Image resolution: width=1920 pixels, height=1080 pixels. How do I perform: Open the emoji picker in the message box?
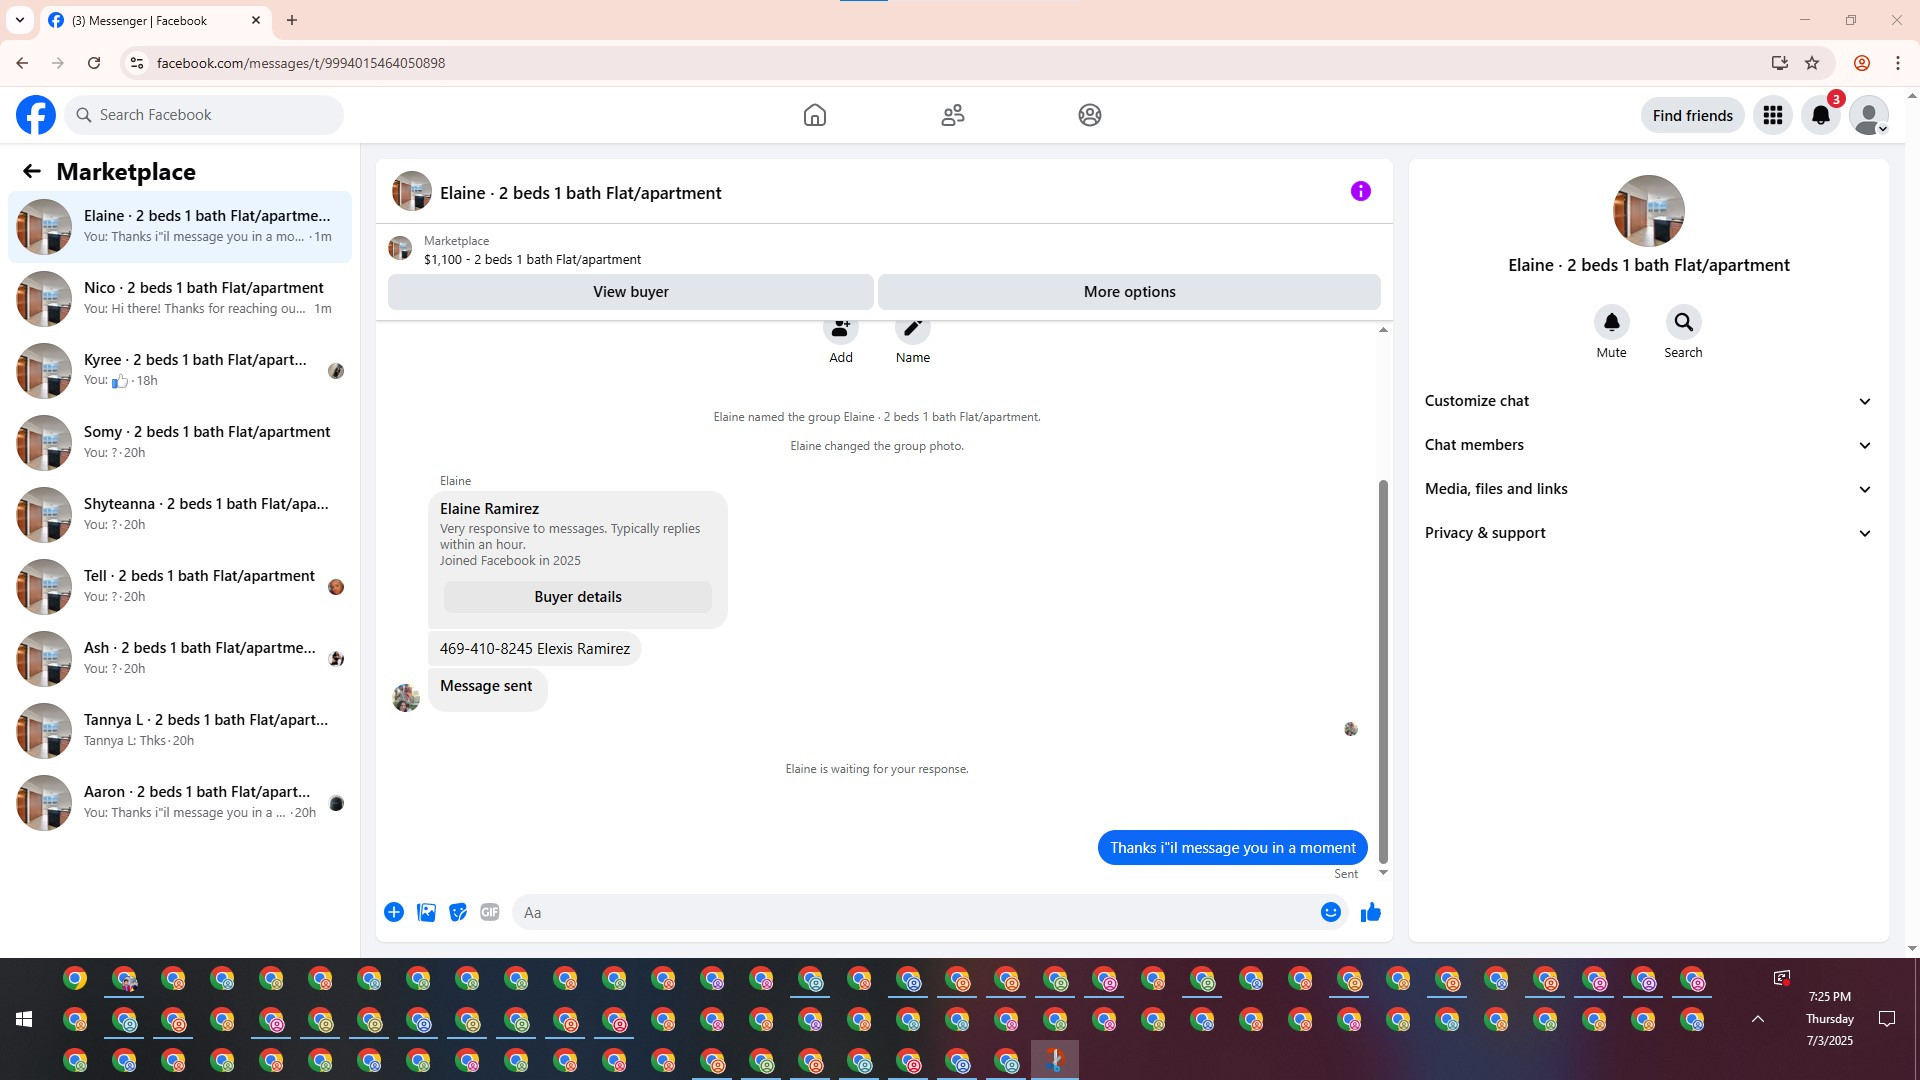coord(1330,912)
